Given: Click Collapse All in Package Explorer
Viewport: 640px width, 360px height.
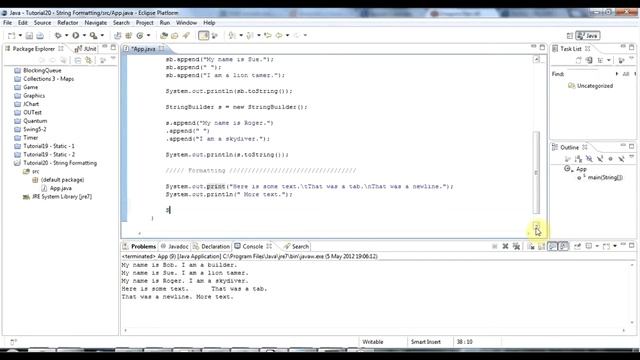Looking at the screenshot, I should 78,60.
